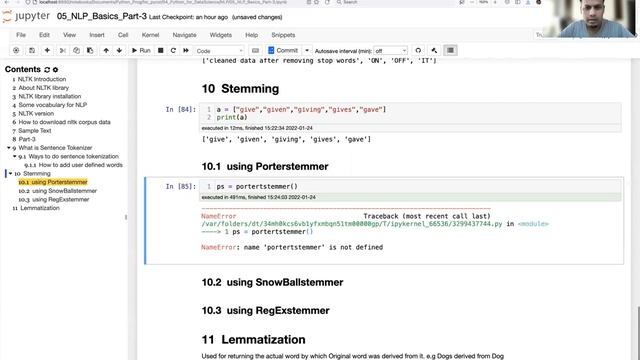Open the Edit menu
The width and height of the screenshot is (640, 360).
pyautogui.click(x=44, y=35)
